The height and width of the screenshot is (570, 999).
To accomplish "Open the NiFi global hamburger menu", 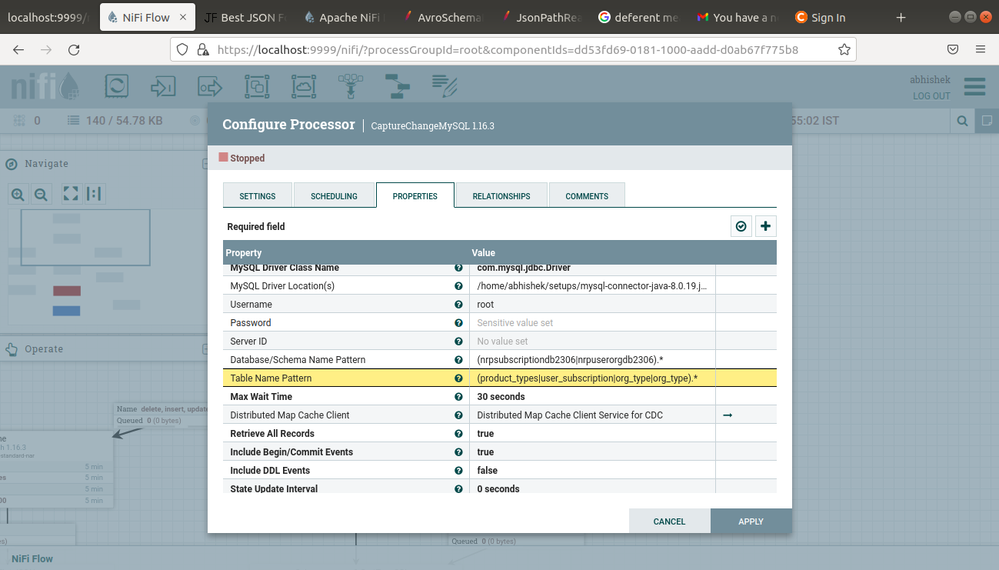I will pyautogui.click(x=974, y=87).
